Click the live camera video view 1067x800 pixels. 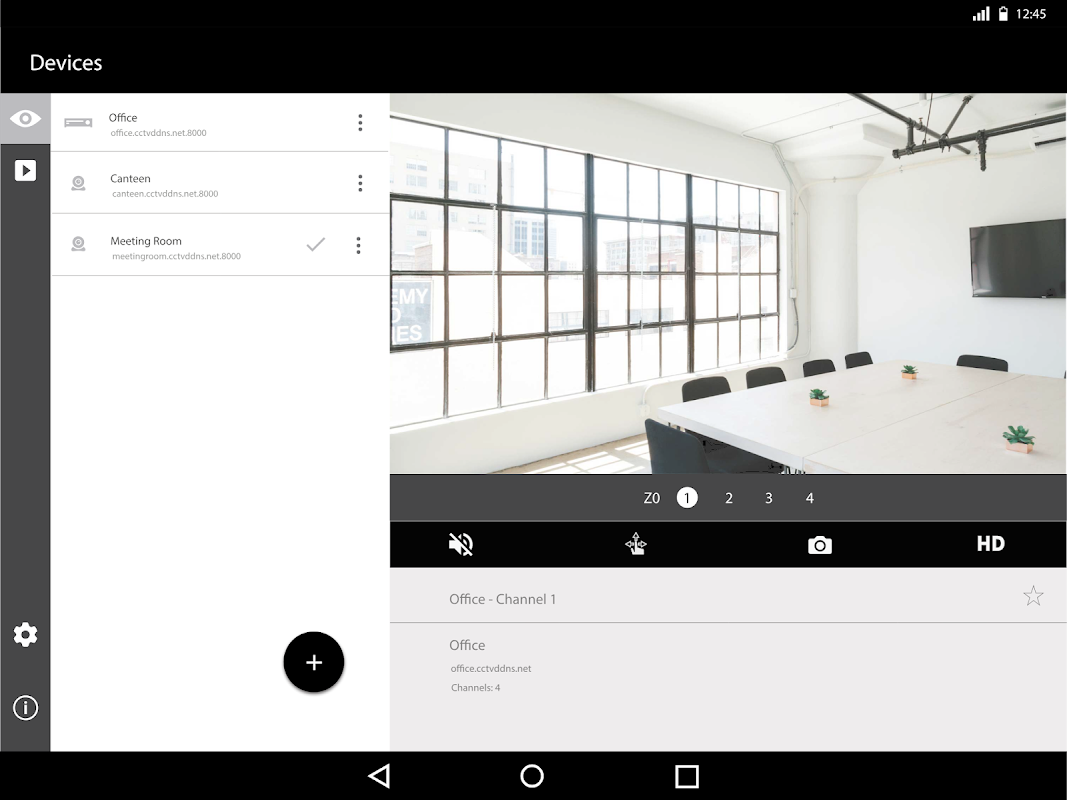coord(728,284)
